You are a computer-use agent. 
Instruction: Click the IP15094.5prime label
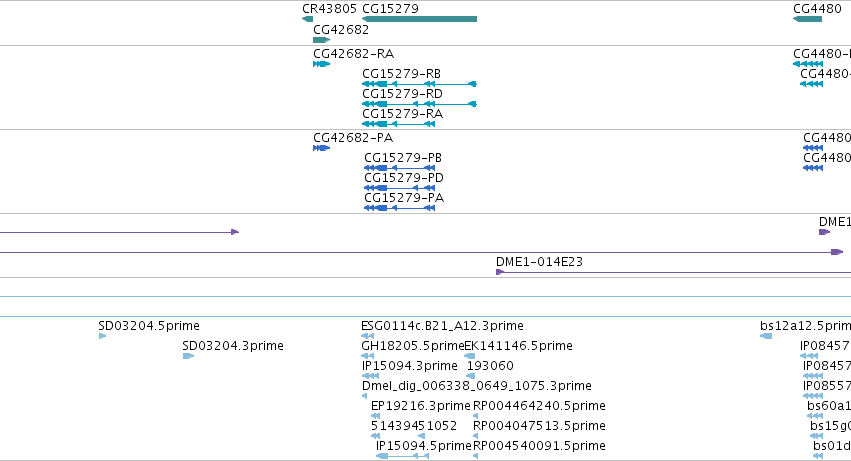[x=423, y=446]
